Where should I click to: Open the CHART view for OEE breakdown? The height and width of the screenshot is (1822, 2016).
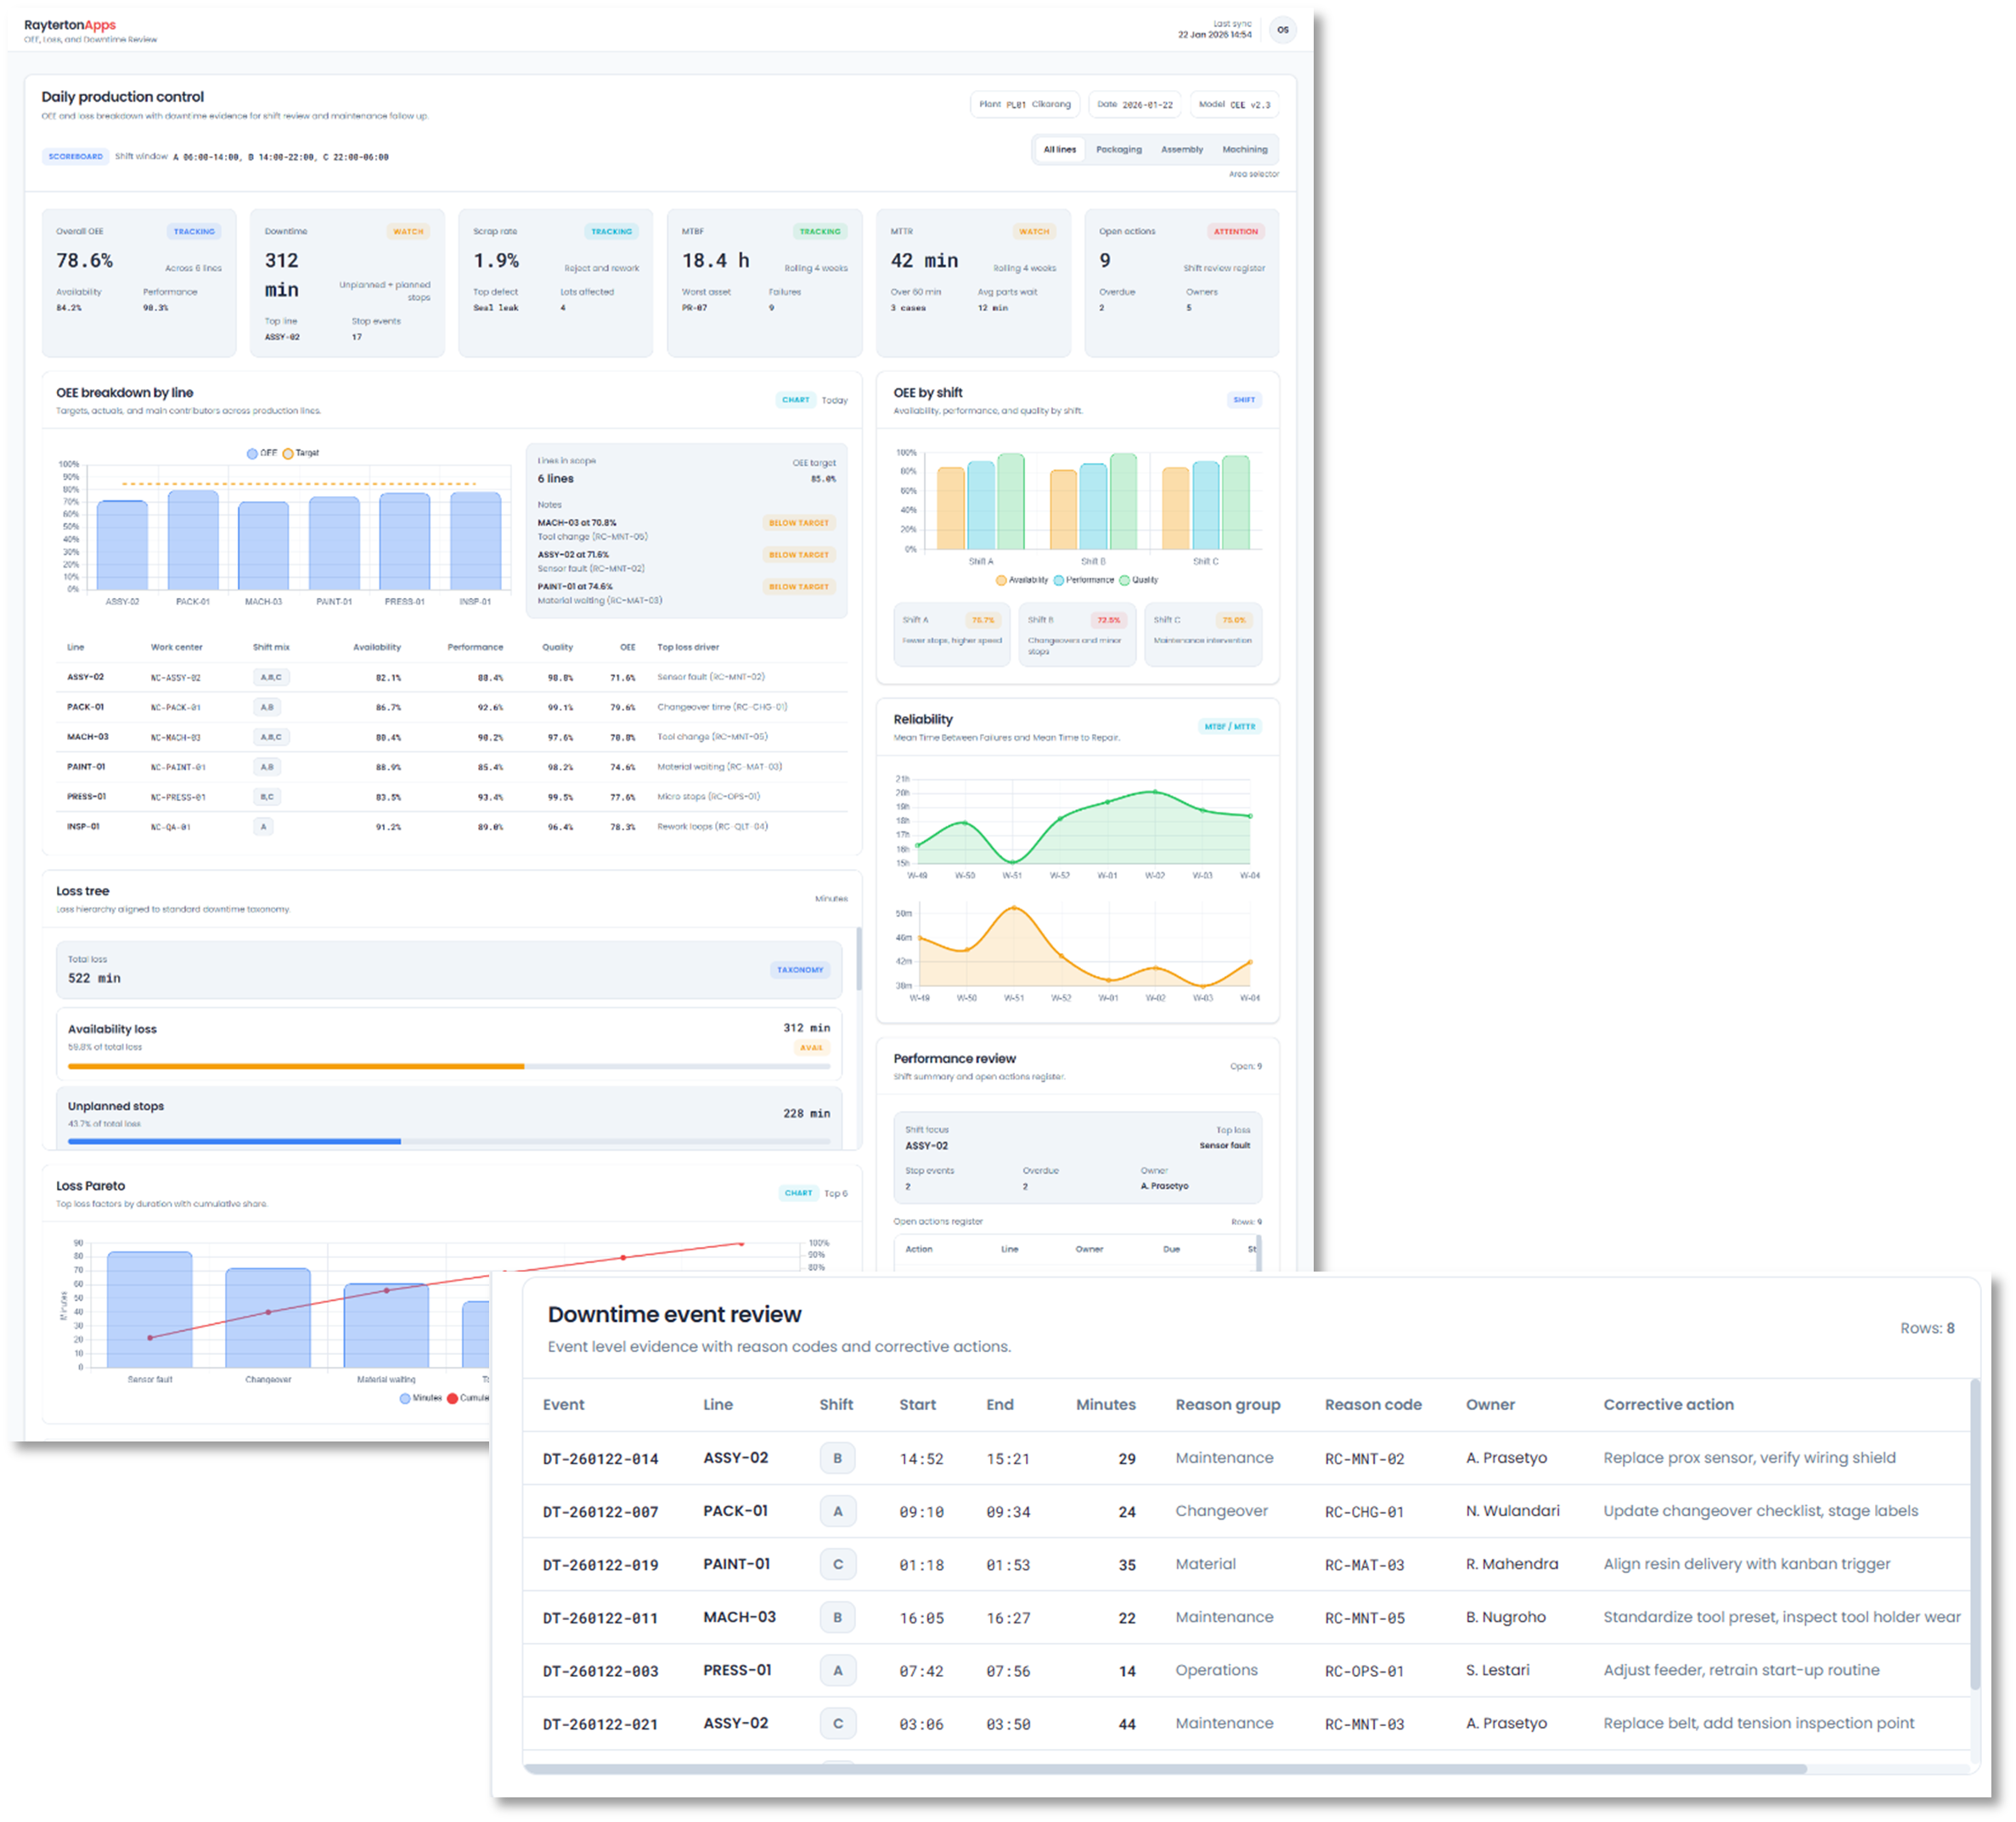796,399
